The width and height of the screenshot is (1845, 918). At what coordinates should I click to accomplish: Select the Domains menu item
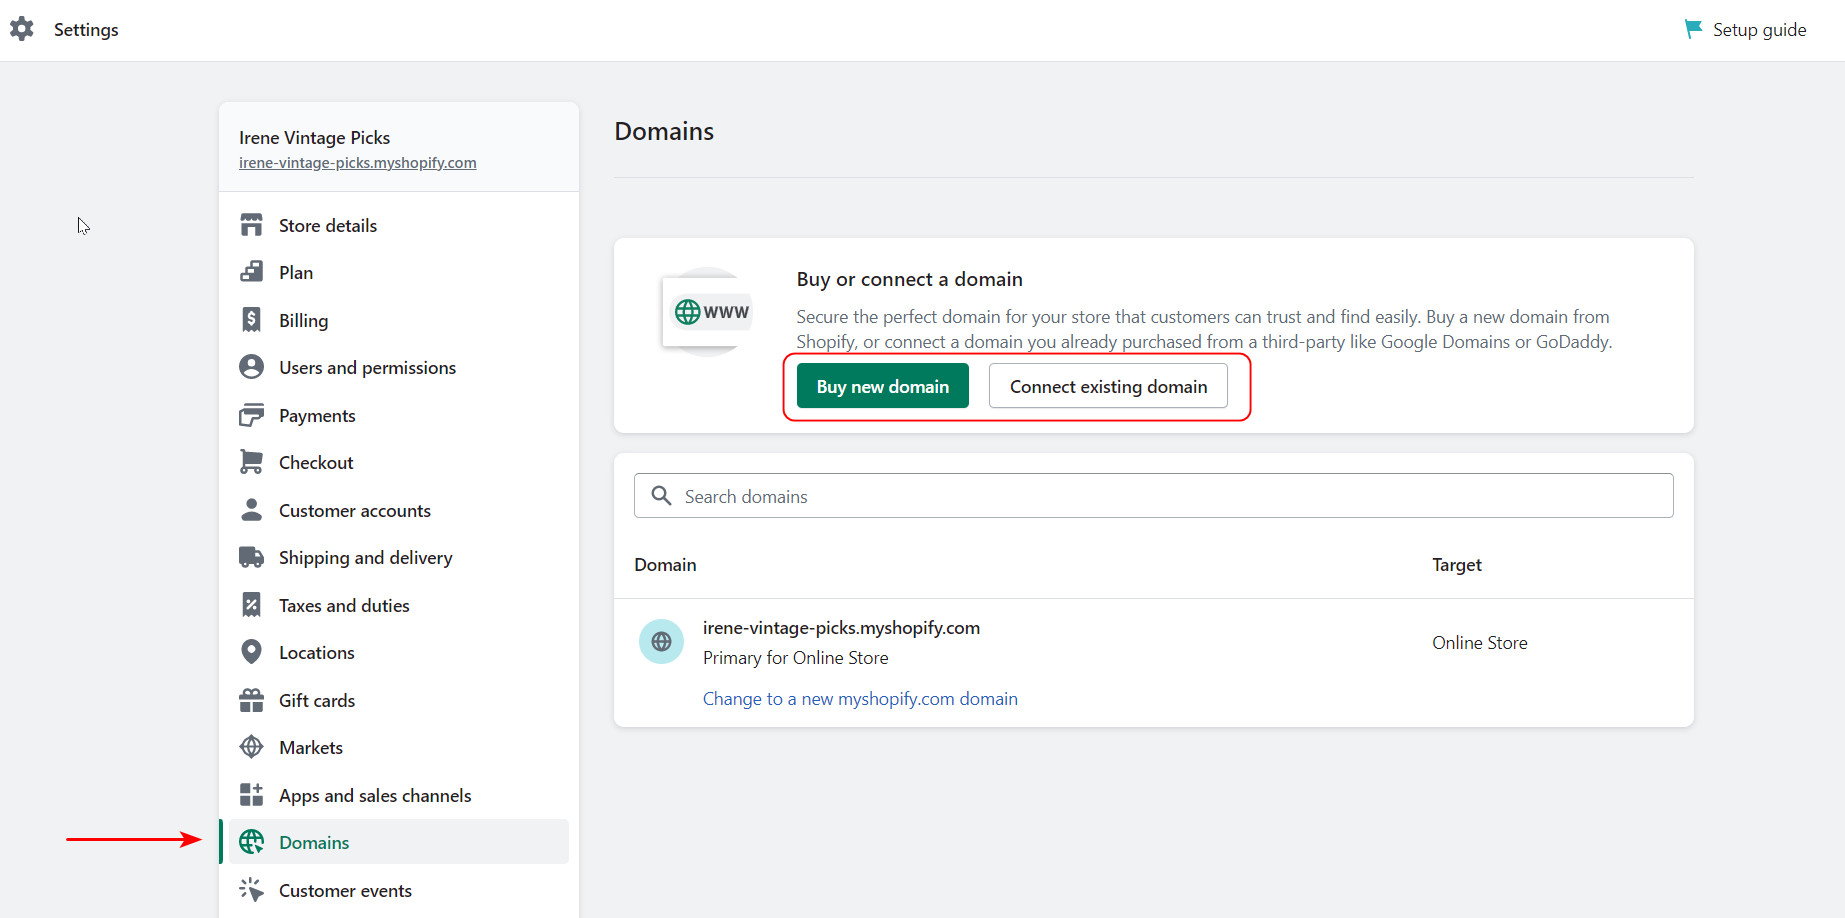click(399, 842)
